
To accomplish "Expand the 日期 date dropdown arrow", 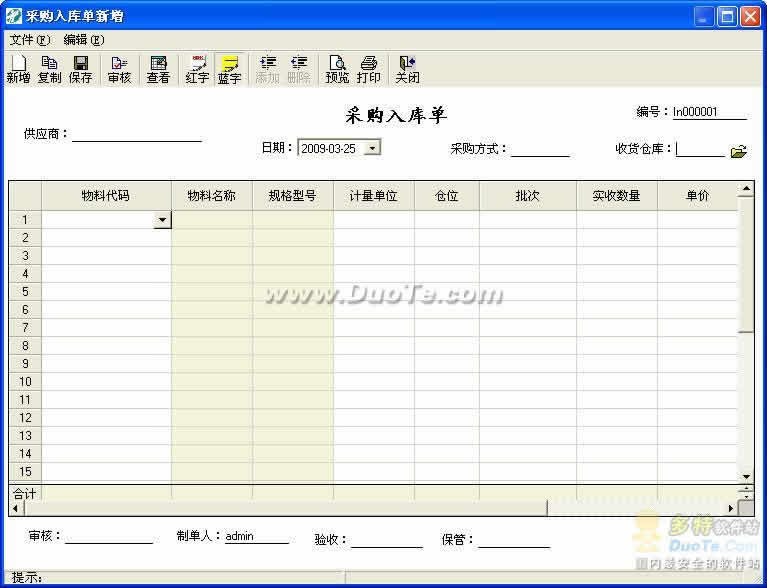I will (x=373, y=148).
